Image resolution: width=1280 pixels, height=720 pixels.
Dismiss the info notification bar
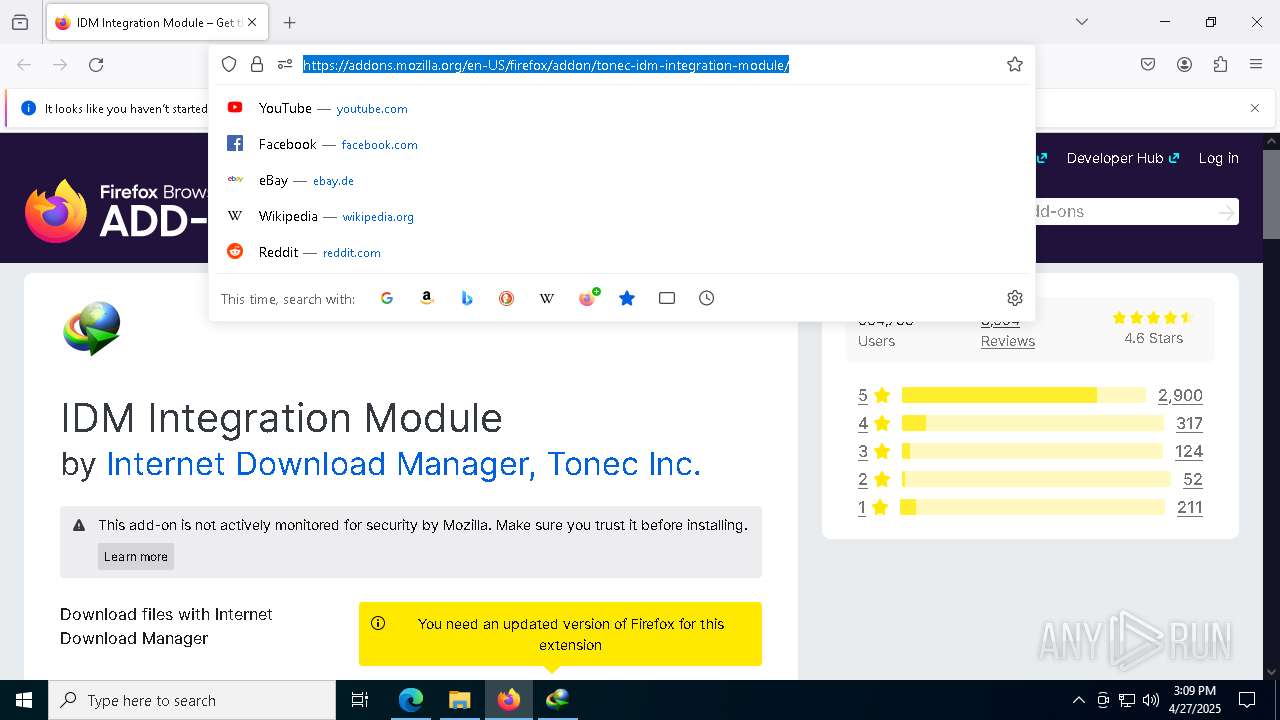(1255, 108)
